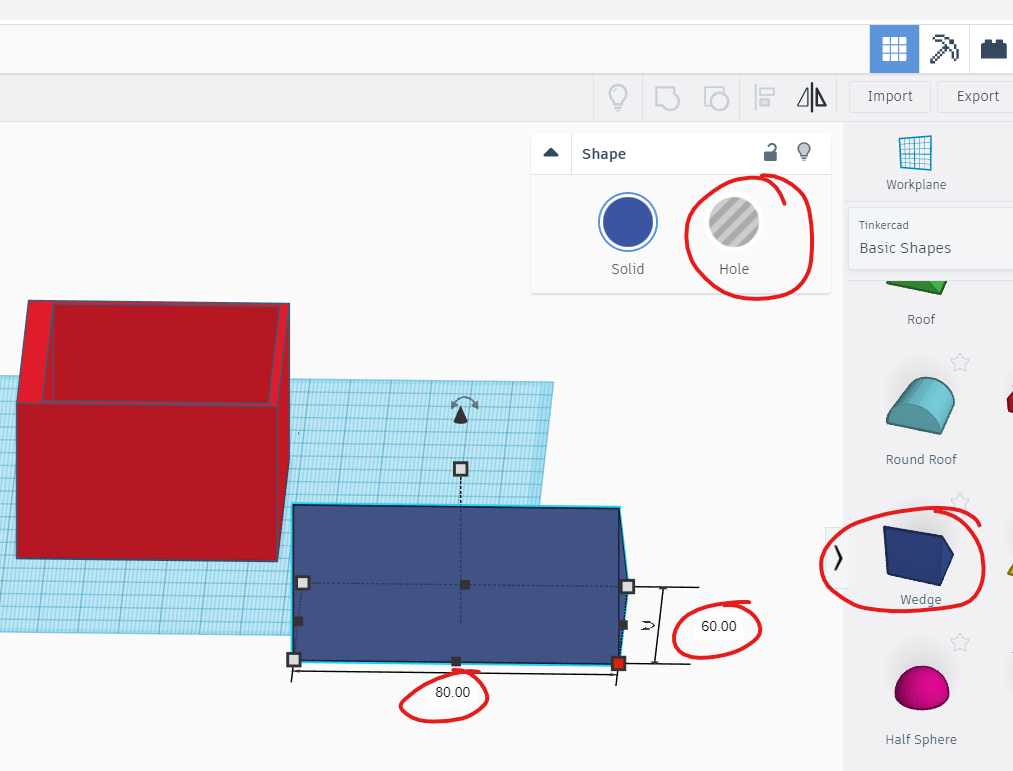Toggle the lock editing padlock icon
Image resolution: width=1013 pixels, height=771 pixels.
(x=770, y=152)
